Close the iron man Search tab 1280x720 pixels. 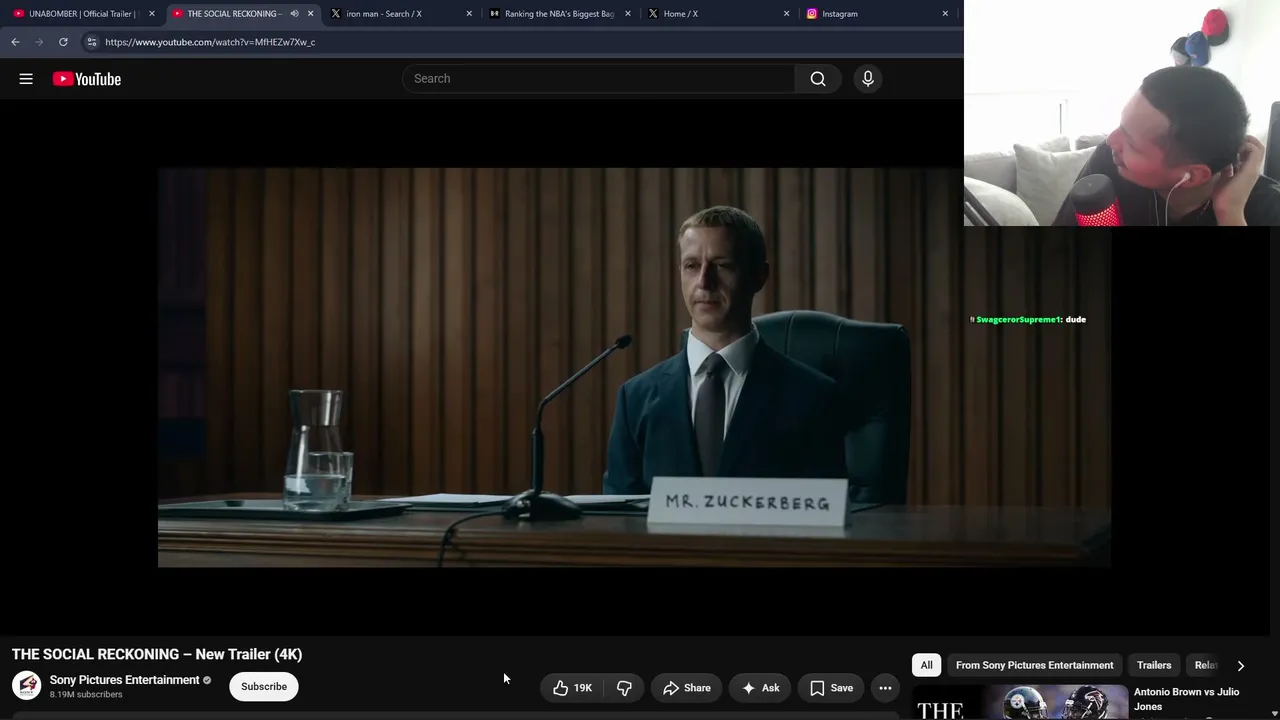click(469, 14)
